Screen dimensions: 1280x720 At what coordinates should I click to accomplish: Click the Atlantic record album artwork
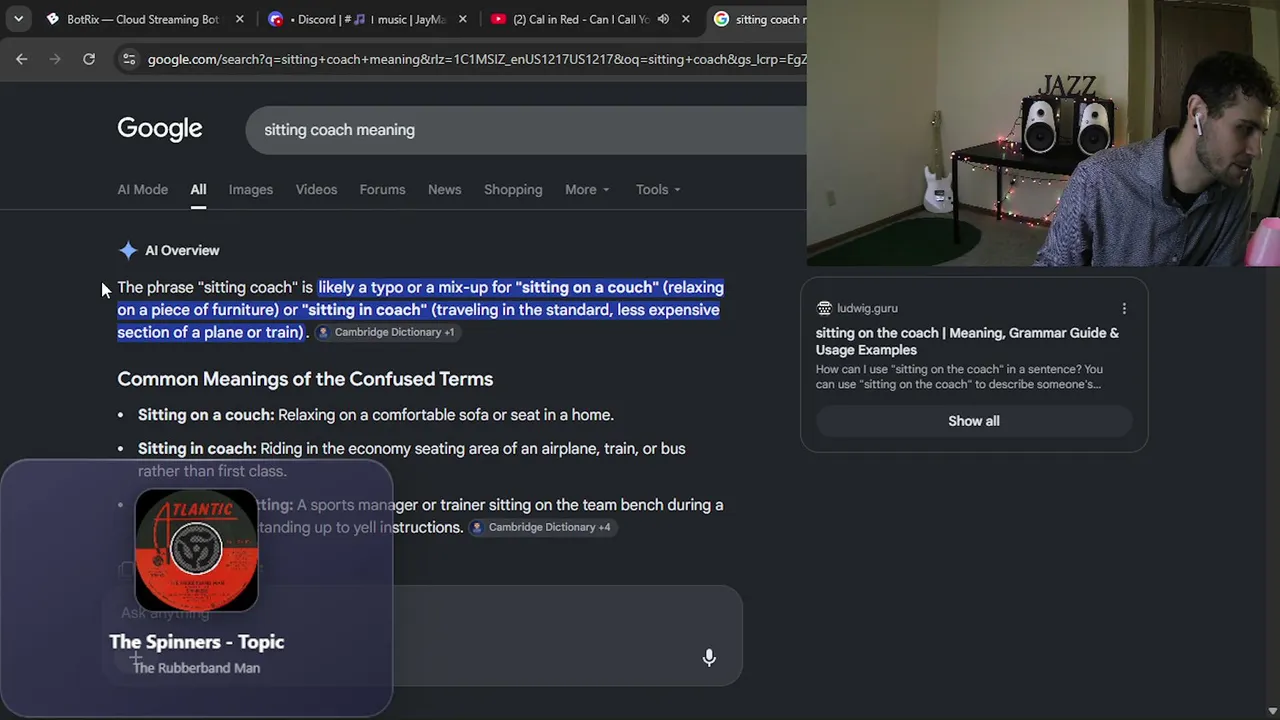click(x=196, y=549)
